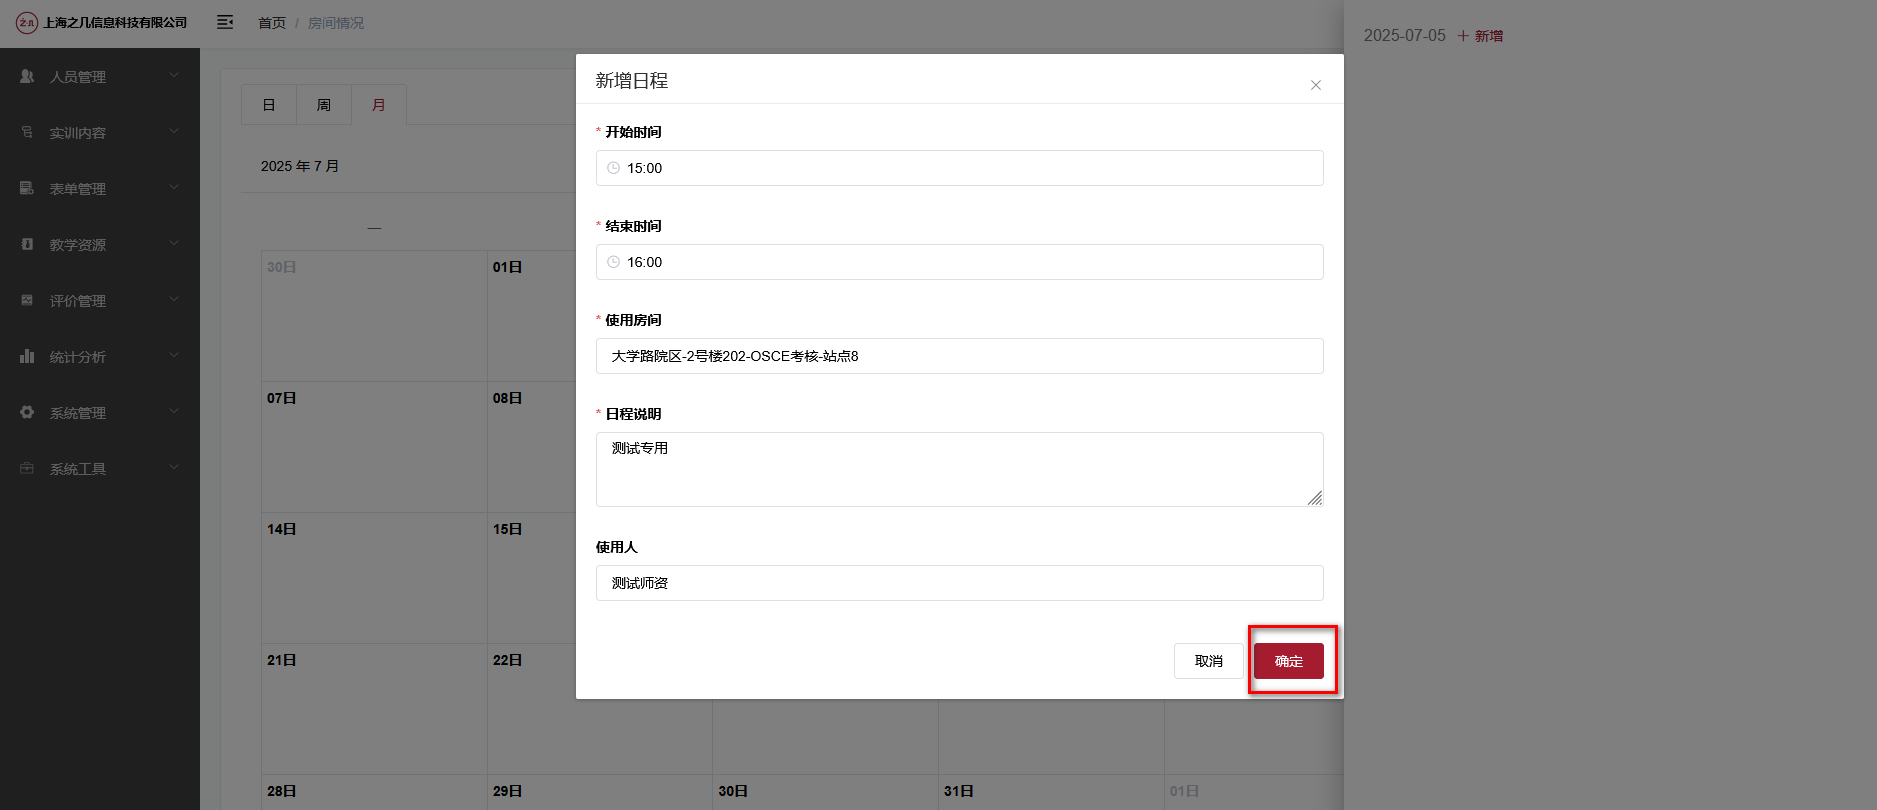The image size is (1877, 810).
Task: Expand the 系统工具 menu chevron
Action: [174, 468]
